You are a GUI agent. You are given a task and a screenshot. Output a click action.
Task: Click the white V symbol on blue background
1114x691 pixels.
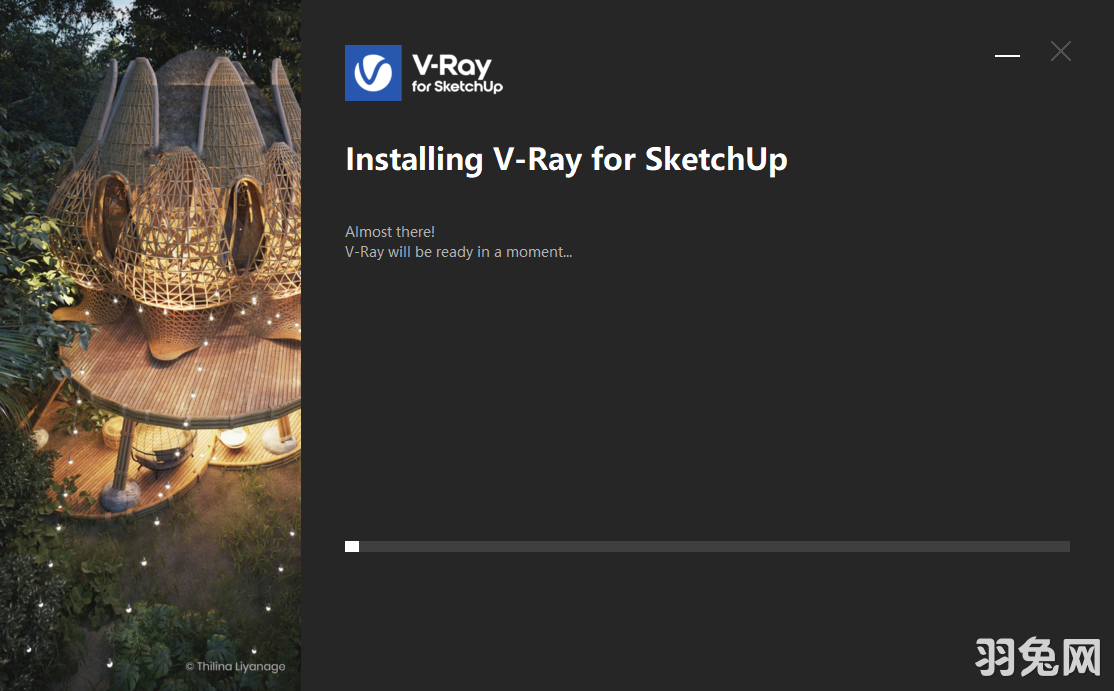[x=373, y=73]
